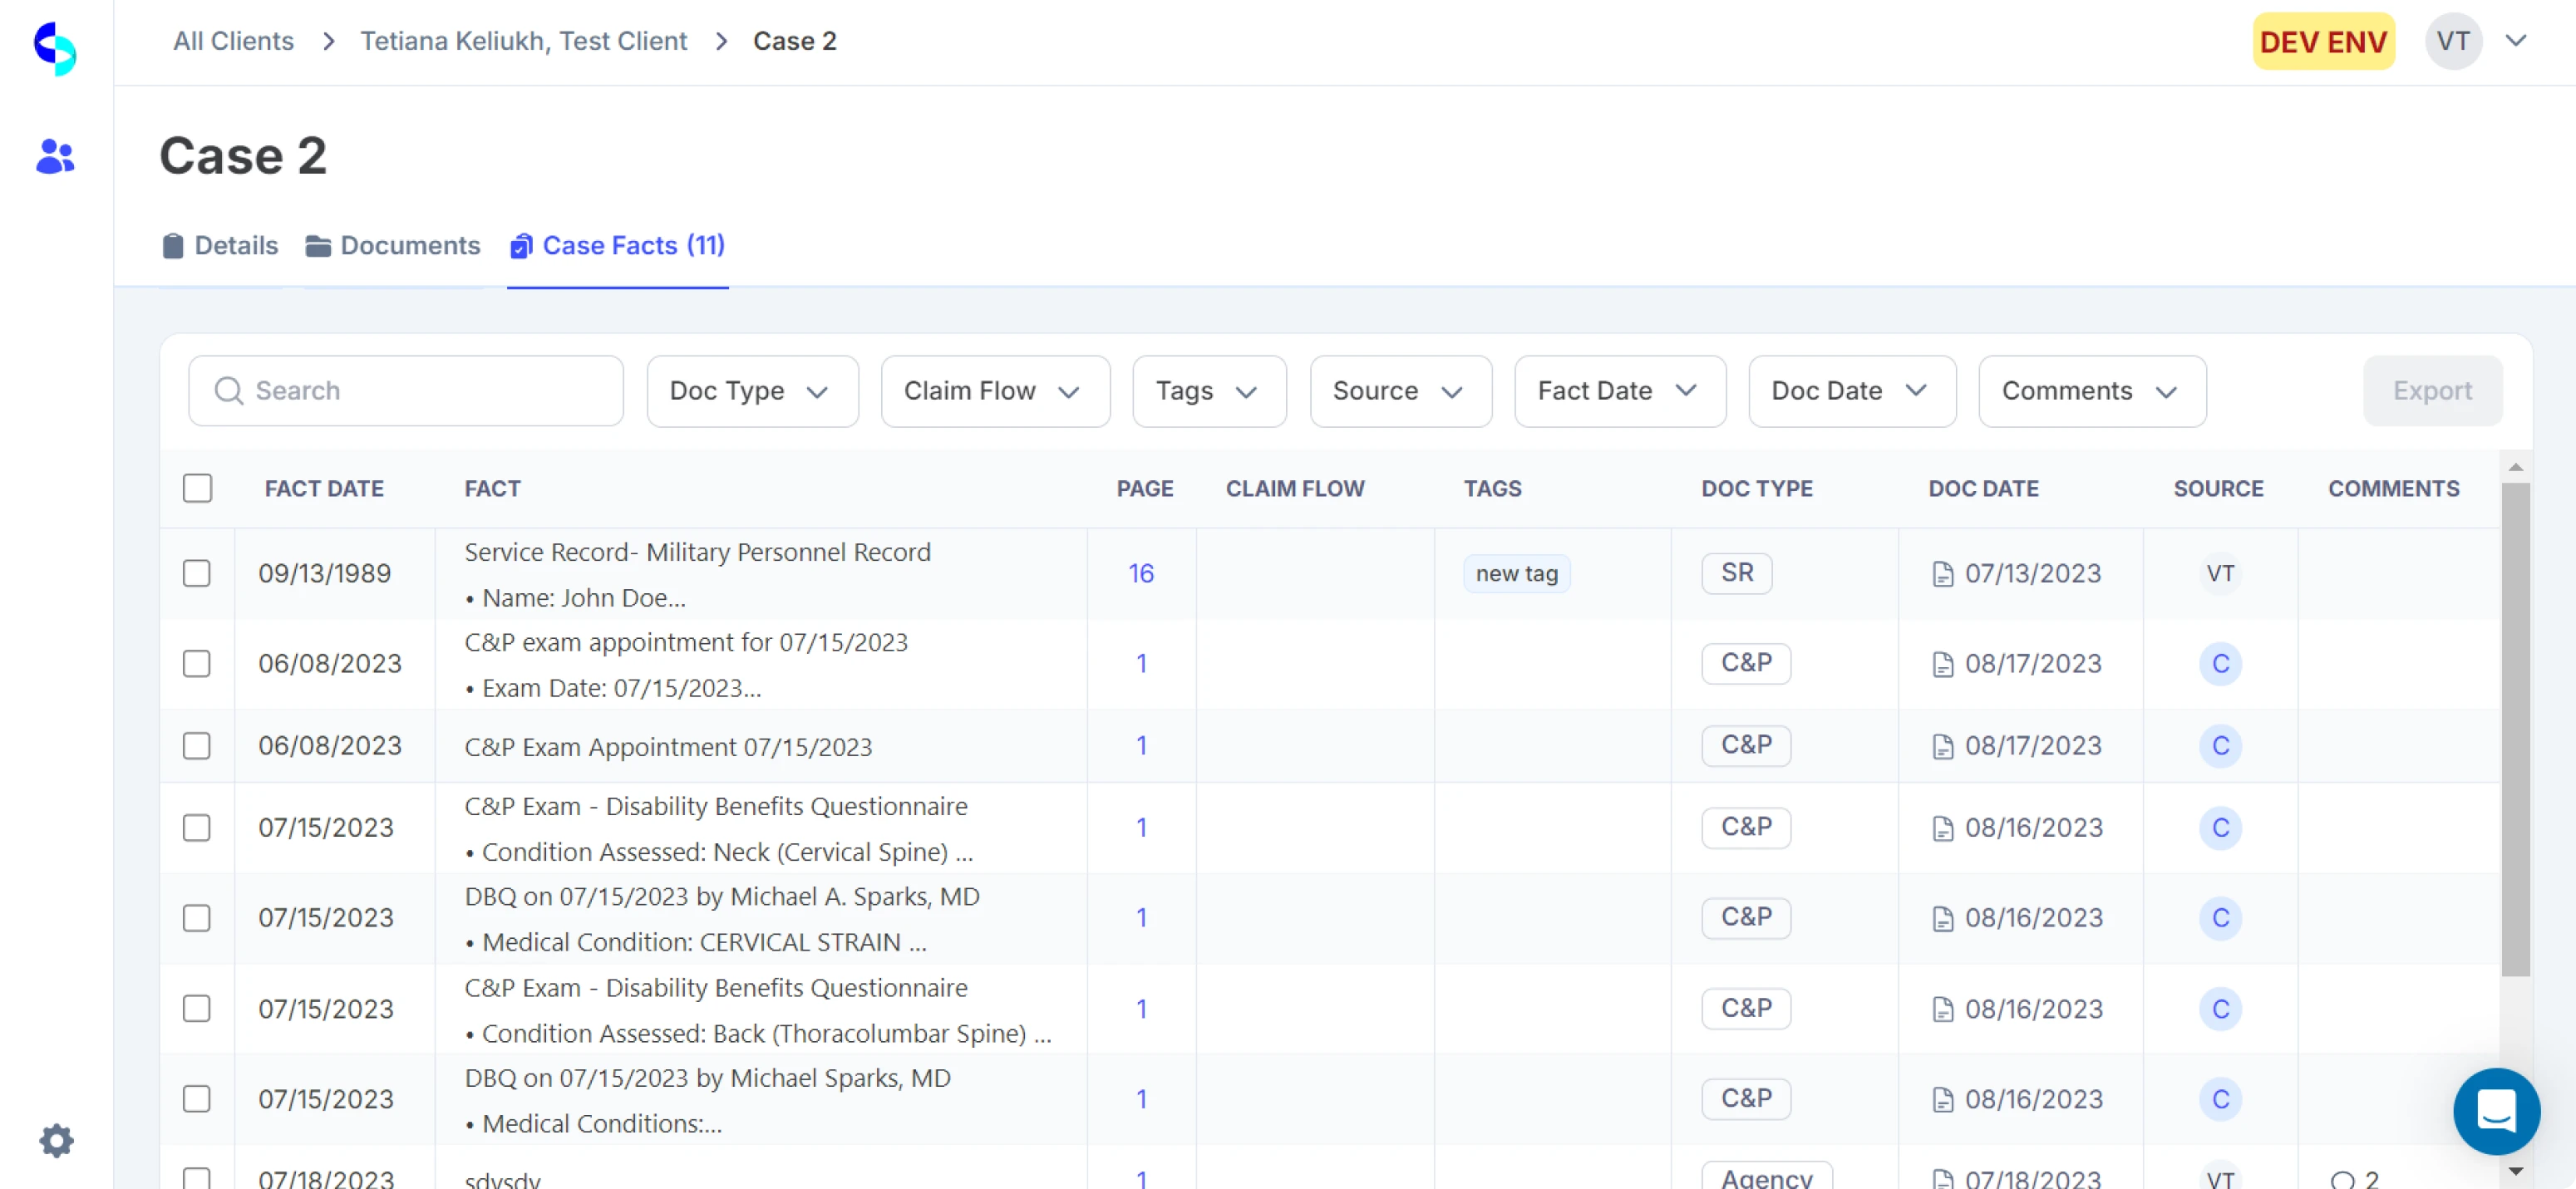Select the C&P Exam Appointment 07/15/2023 row checkbox

tap(197, 746)
